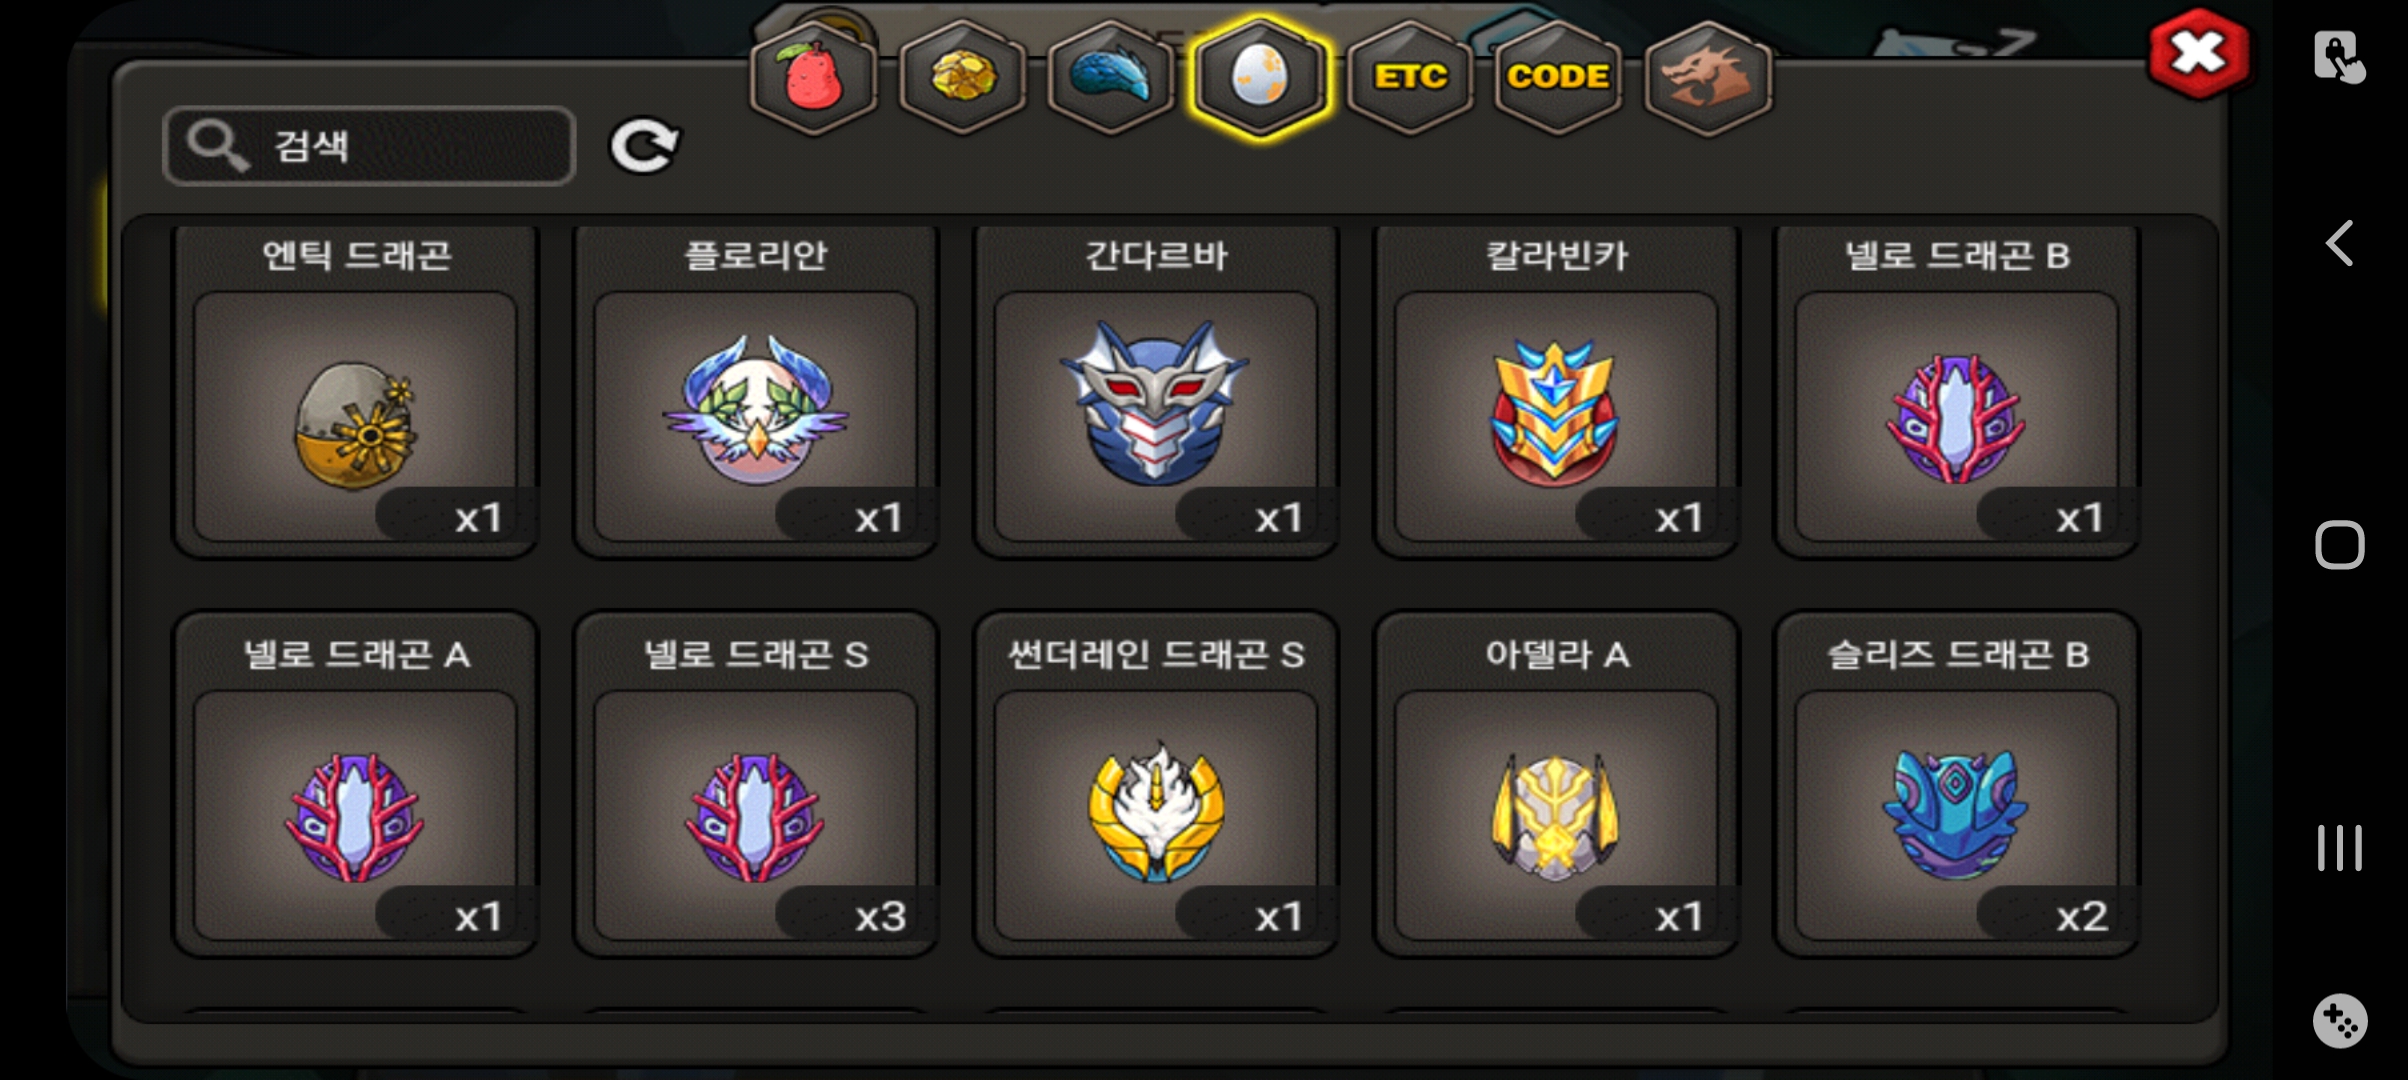The height and width of the screenshot is (1080, 2408).
Task: Tap the Android back navigation arrow
Action: pyautogui.click(x=2339, y=243)
